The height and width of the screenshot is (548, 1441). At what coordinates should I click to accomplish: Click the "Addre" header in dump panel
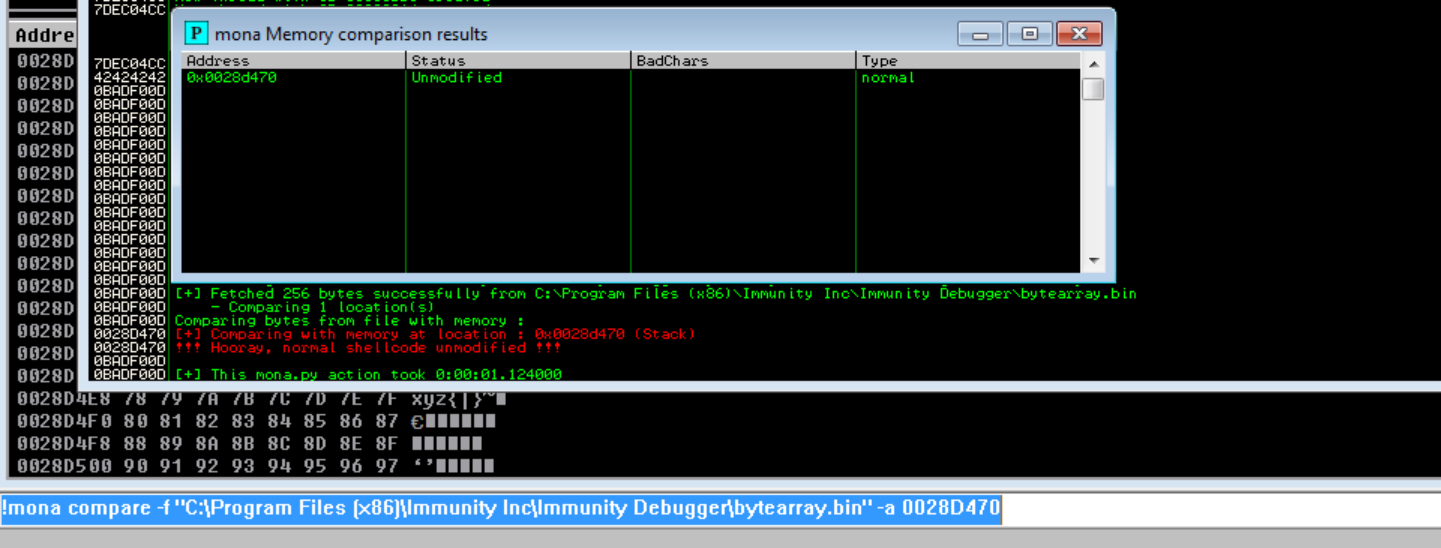click(x=44, y=35)
